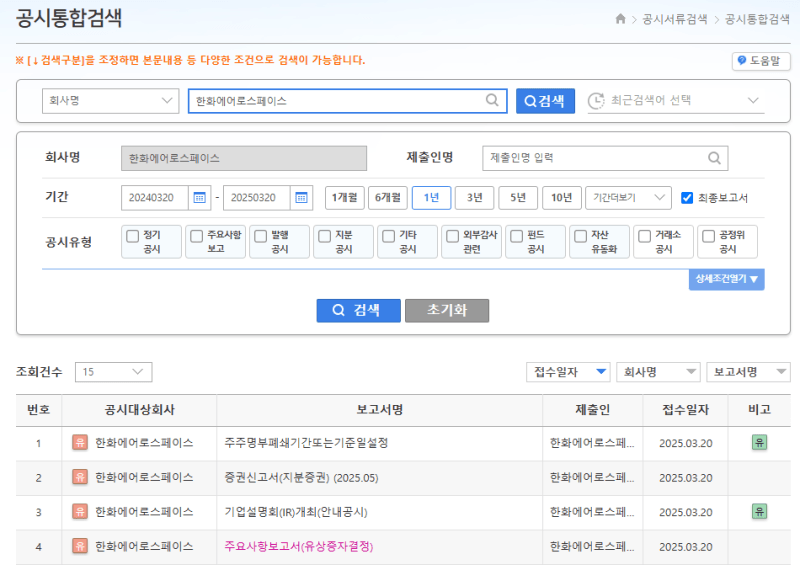Click the lower 검색 button beside 초기화
The height and width of the screenshot is (565, 800).
(358, 310)
